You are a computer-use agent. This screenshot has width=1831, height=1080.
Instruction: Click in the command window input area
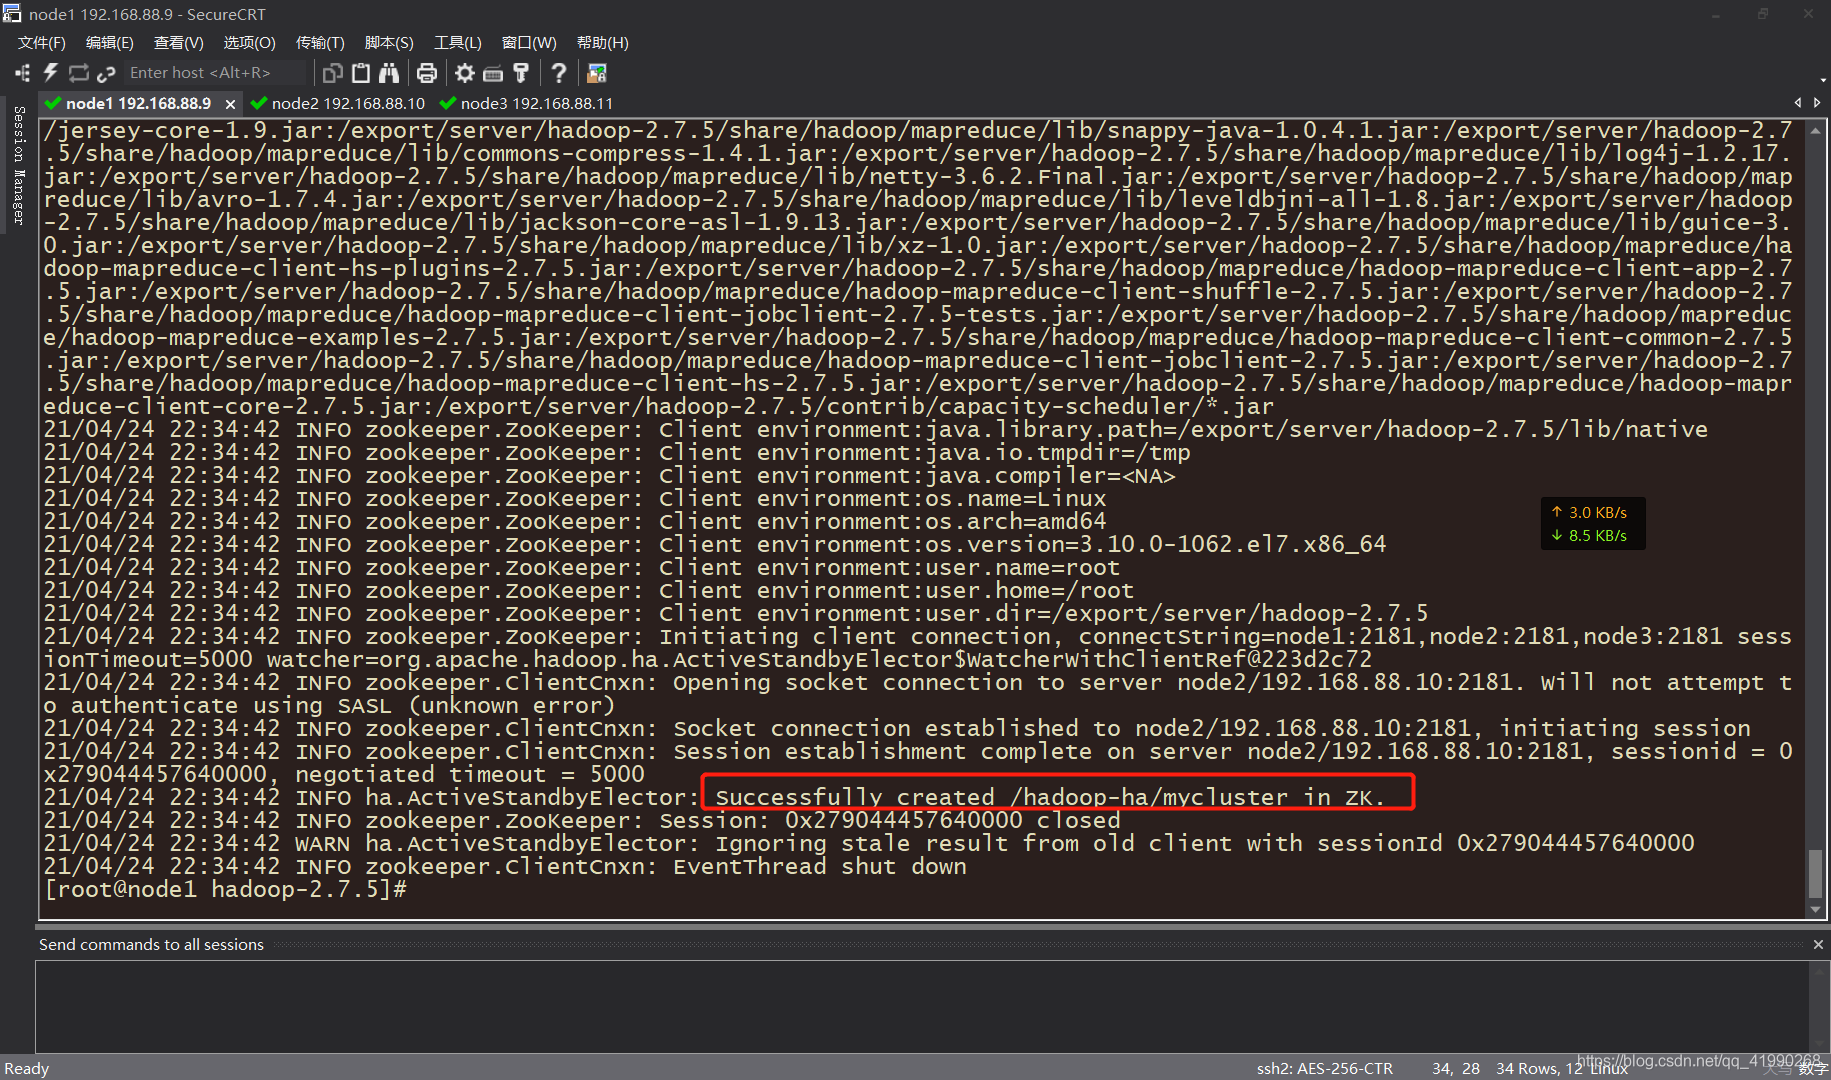(x=920, y=1006)
